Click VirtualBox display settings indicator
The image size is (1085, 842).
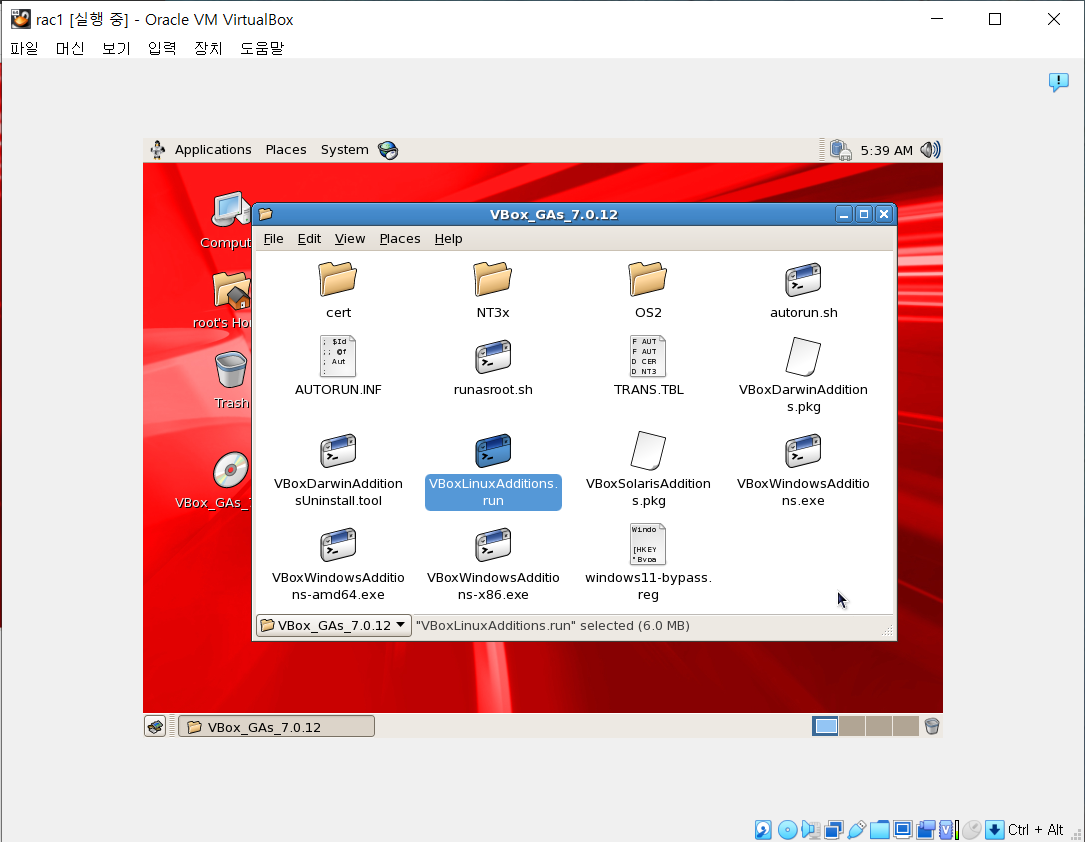[902, 830]
